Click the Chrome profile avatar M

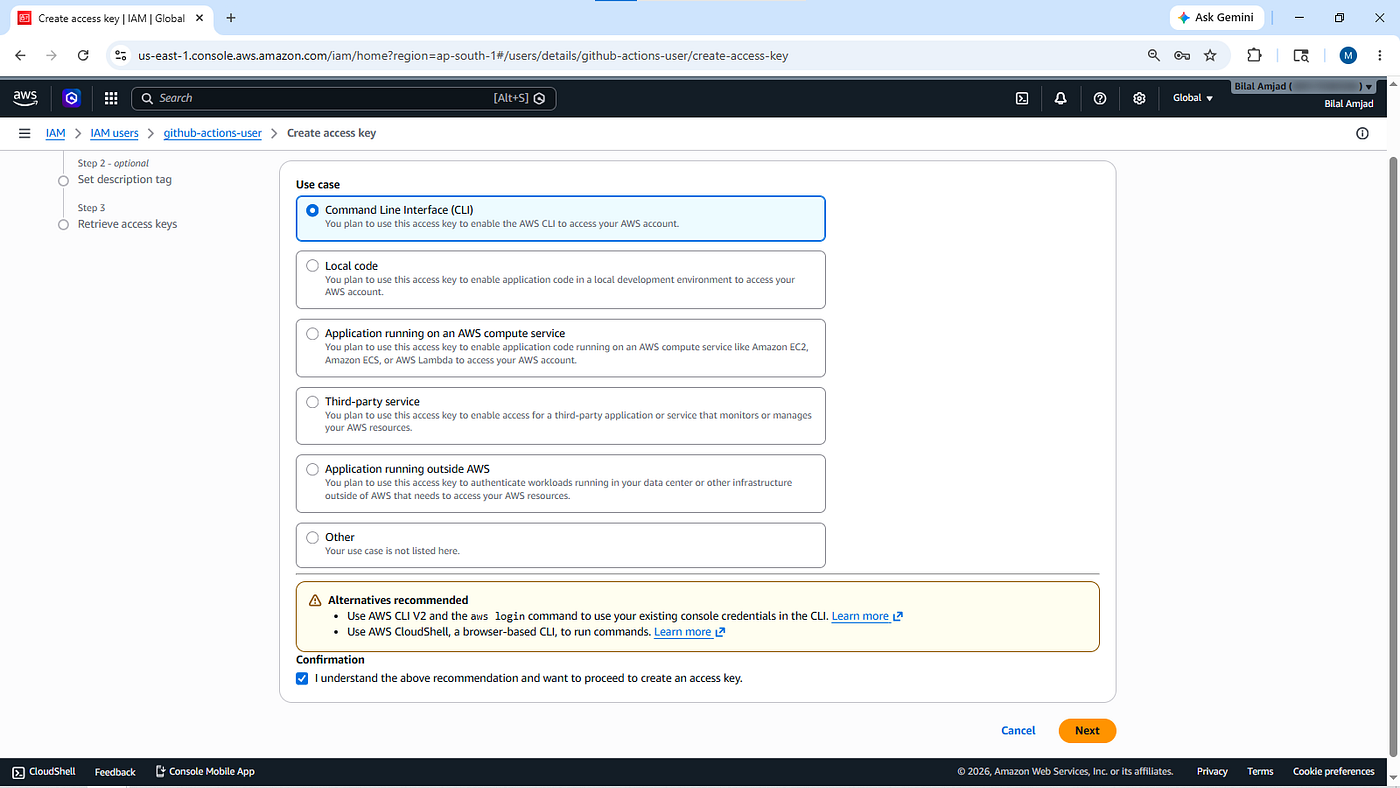(1348, 56)
